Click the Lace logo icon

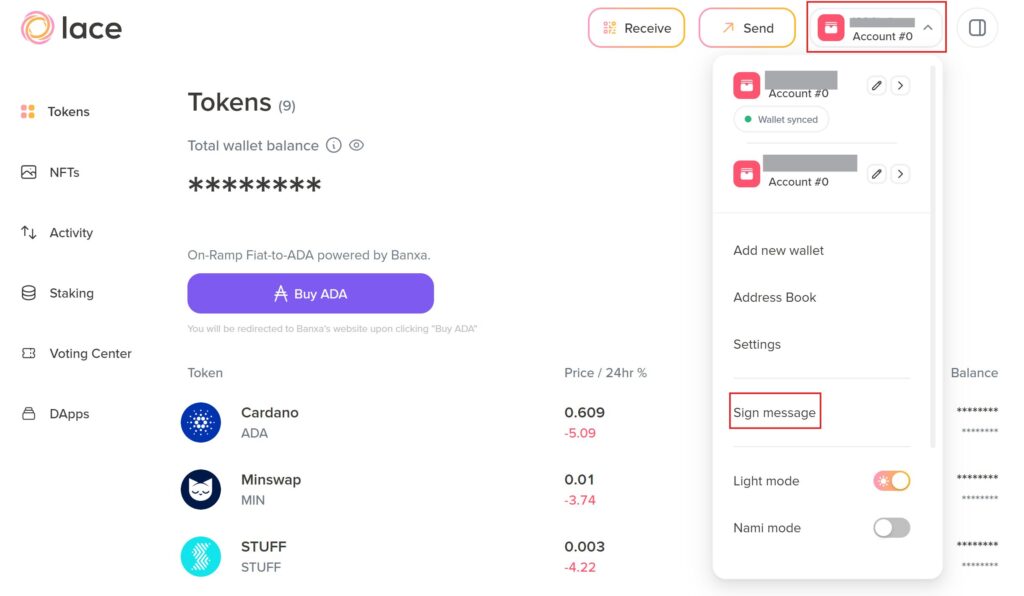pyautogui.click(x=37, y=28)
